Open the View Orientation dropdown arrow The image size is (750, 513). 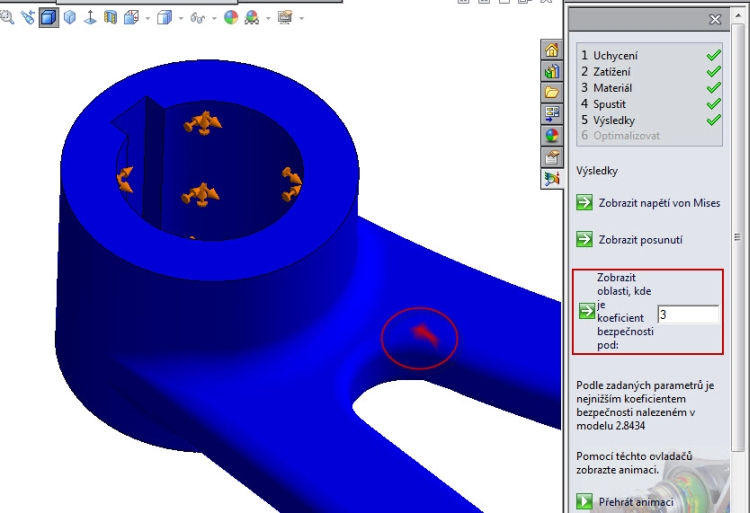[x=147, y=19]
